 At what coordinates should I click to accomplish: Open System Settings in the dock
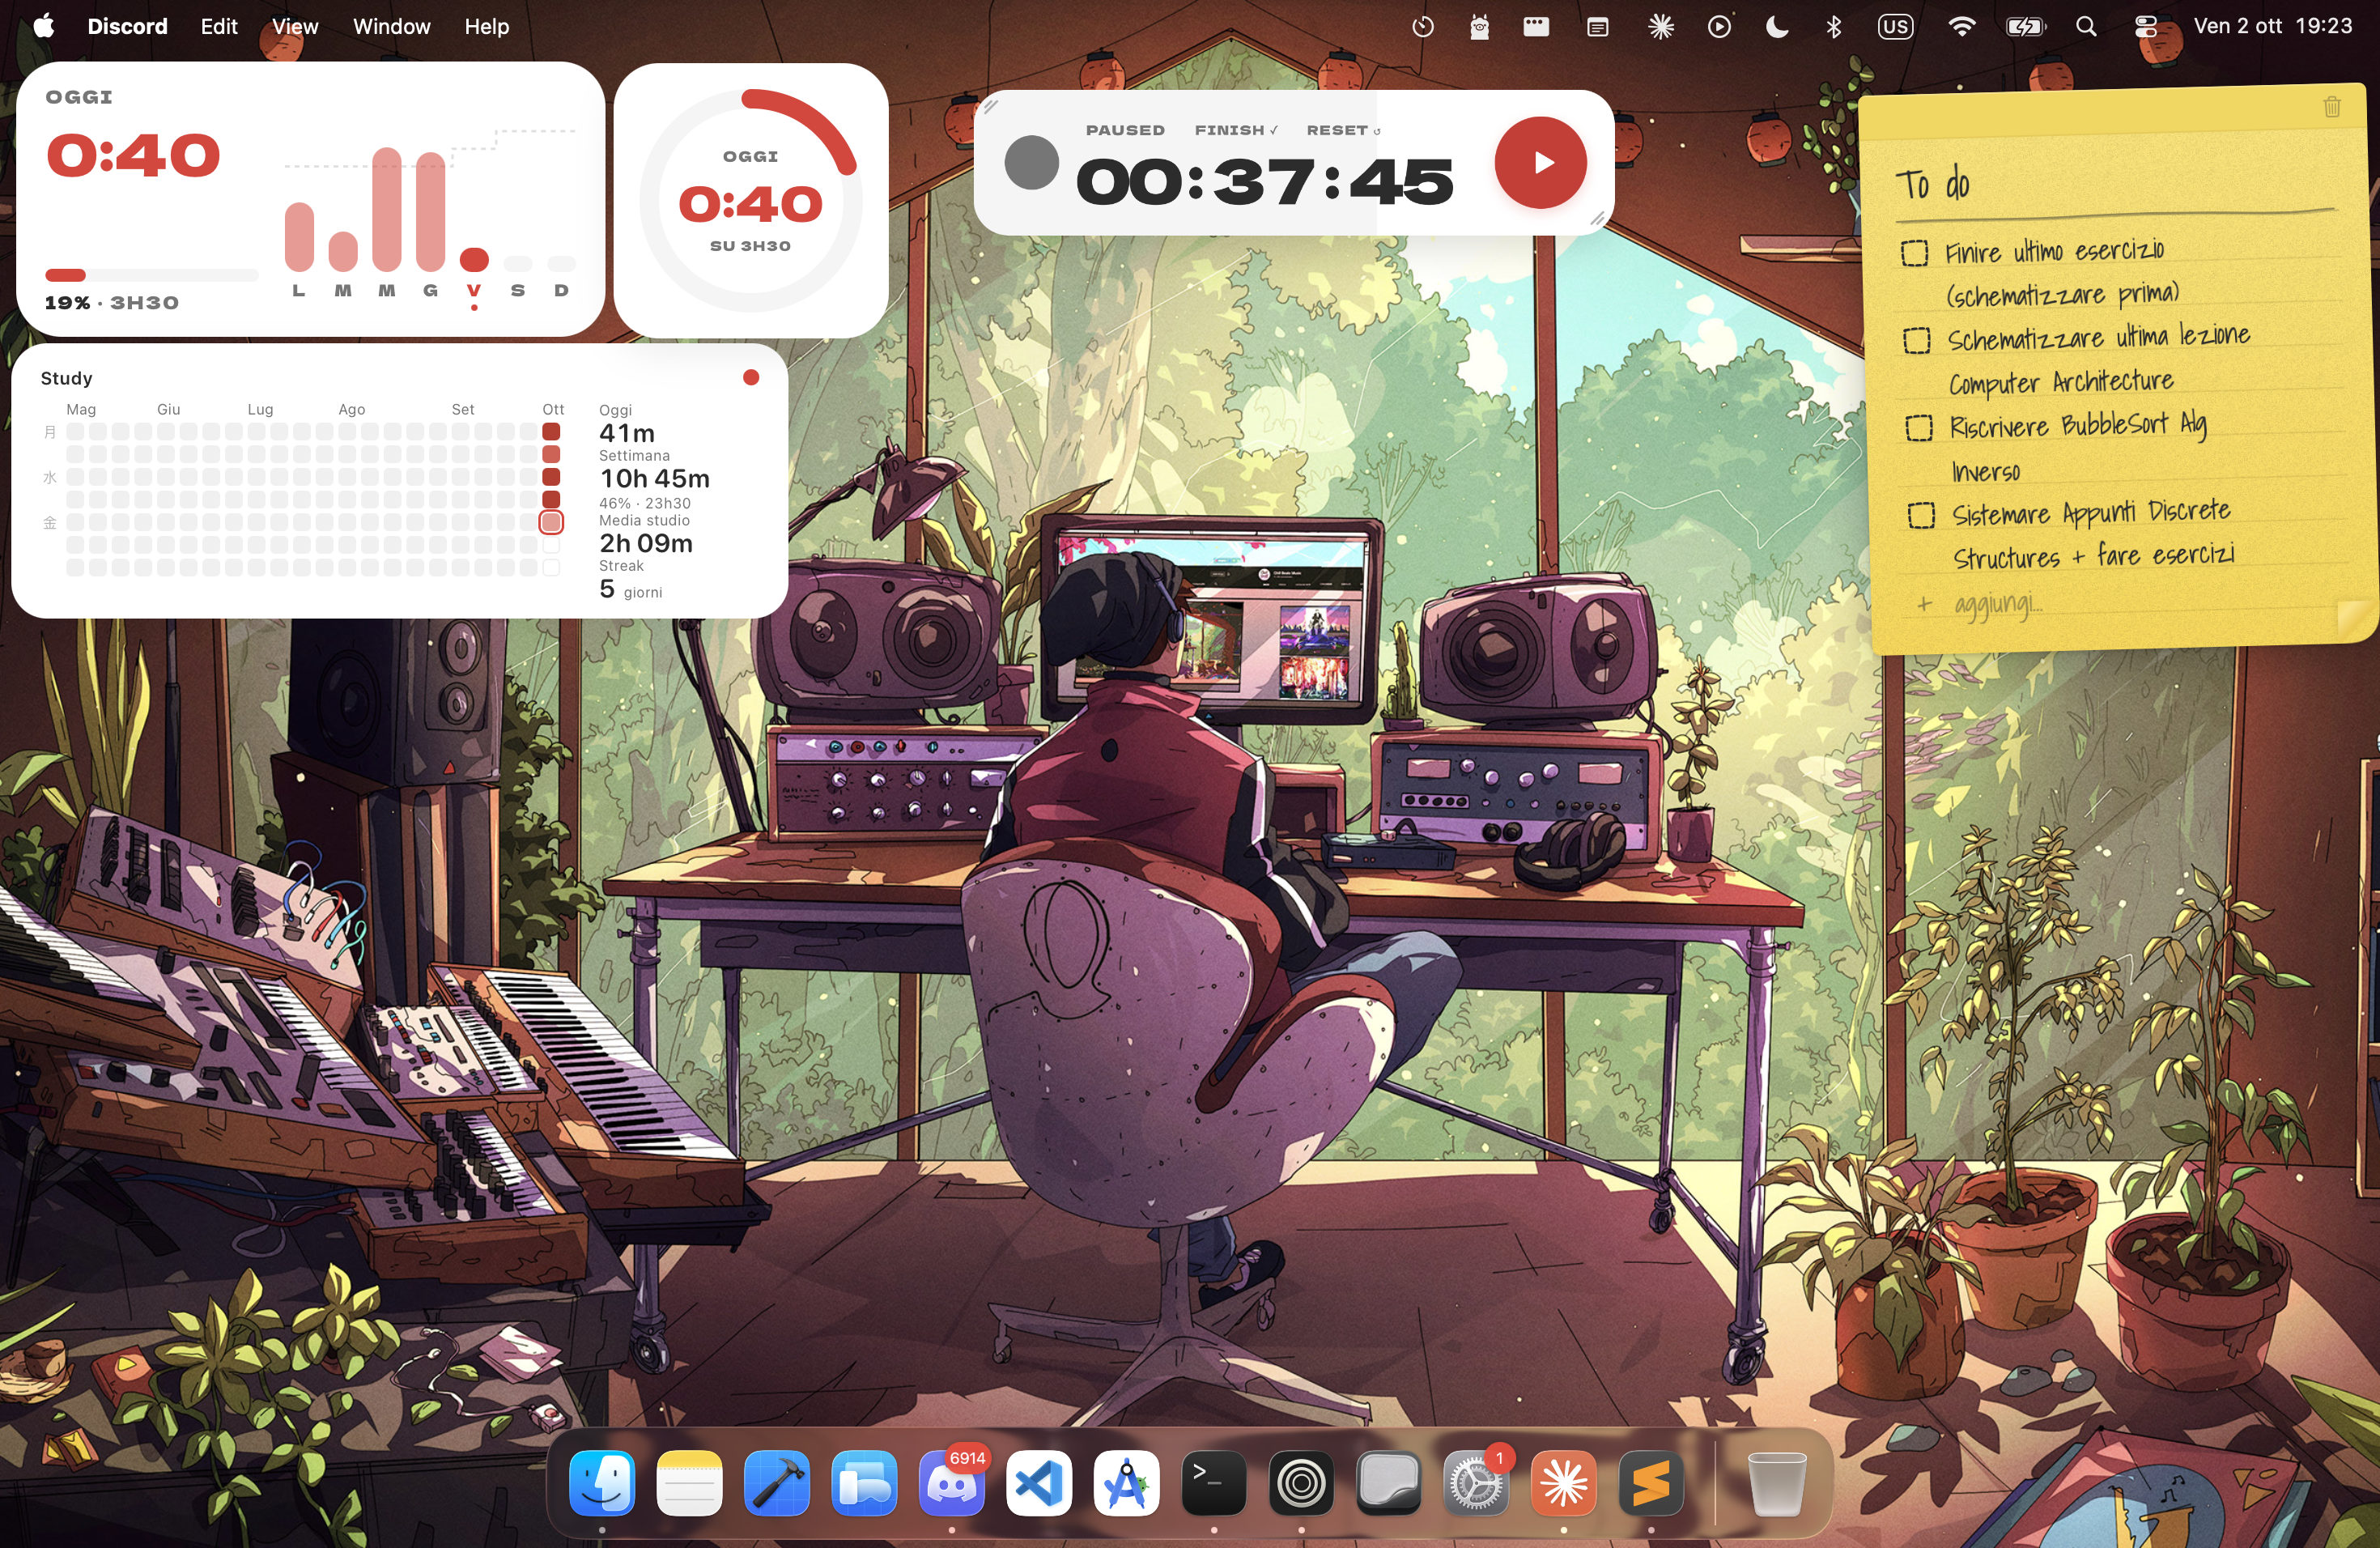1476,1483
